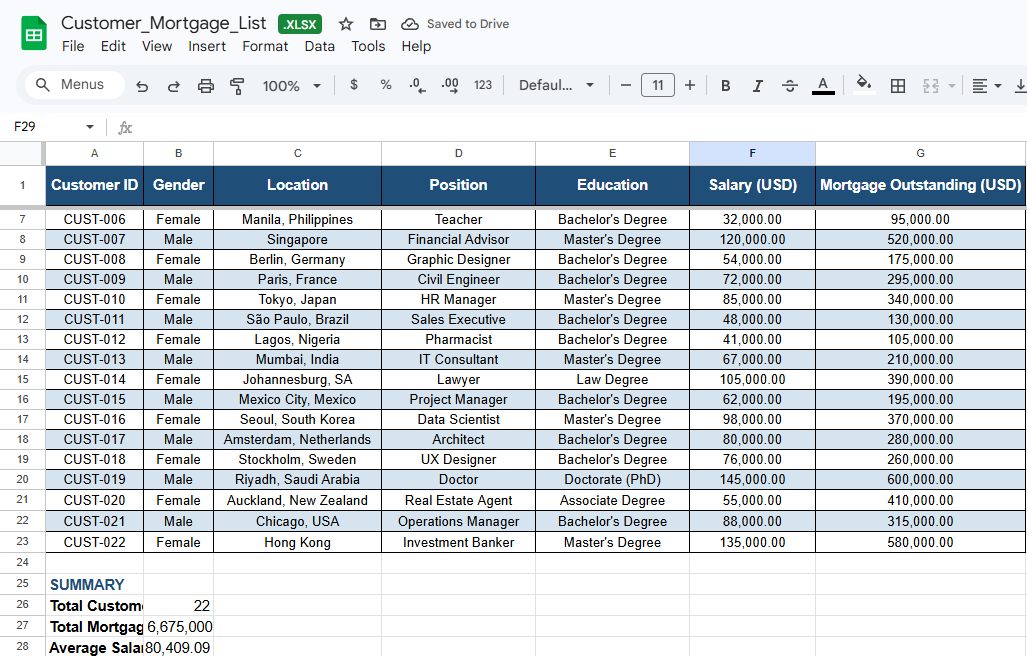
Task: Click the select-all corner box
Action: tap(22, 153)
